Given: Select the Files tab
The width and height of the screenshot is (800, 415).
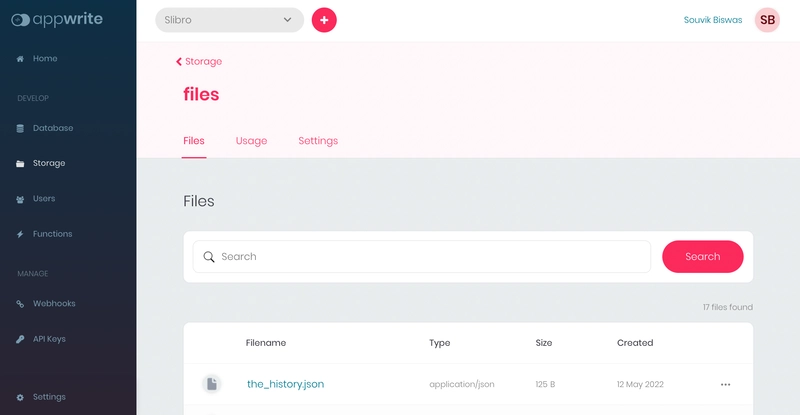Looking at the screenshot, I should (194, 141).
